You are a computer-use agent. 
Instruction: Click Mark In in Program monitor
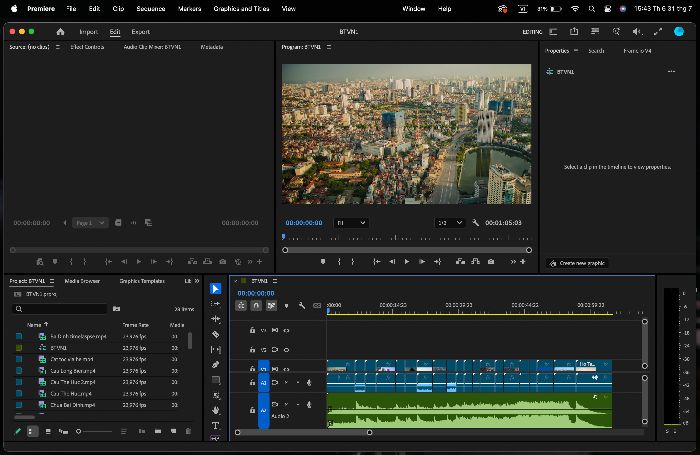[339, 262]
